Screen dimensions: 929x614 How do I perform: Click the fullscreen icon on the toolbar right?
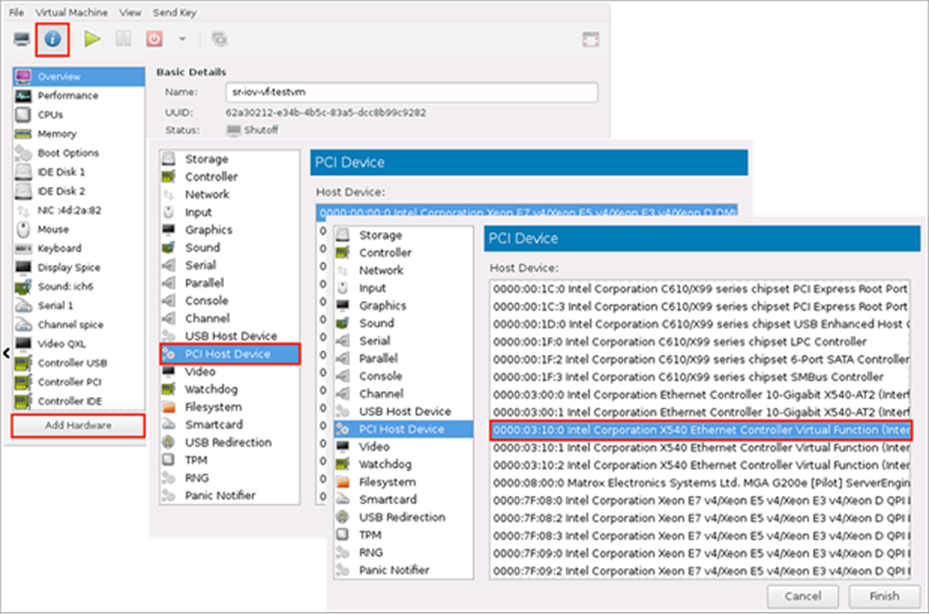click(x=592, y=37)
